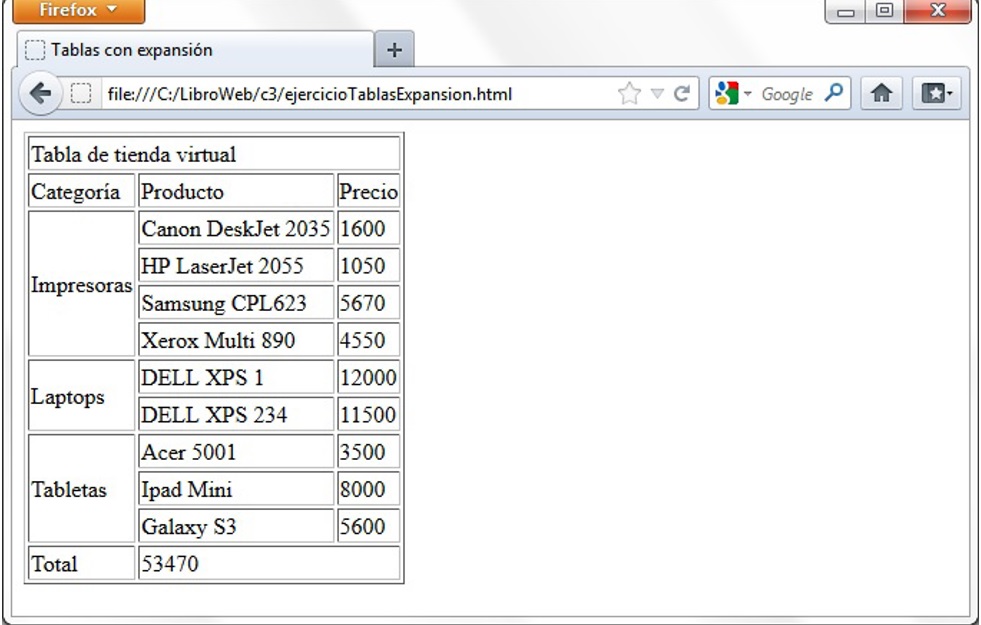Select the 'Laptops' category cell
The height and width of the screenshot is (625, 981).
coord(81,395)
